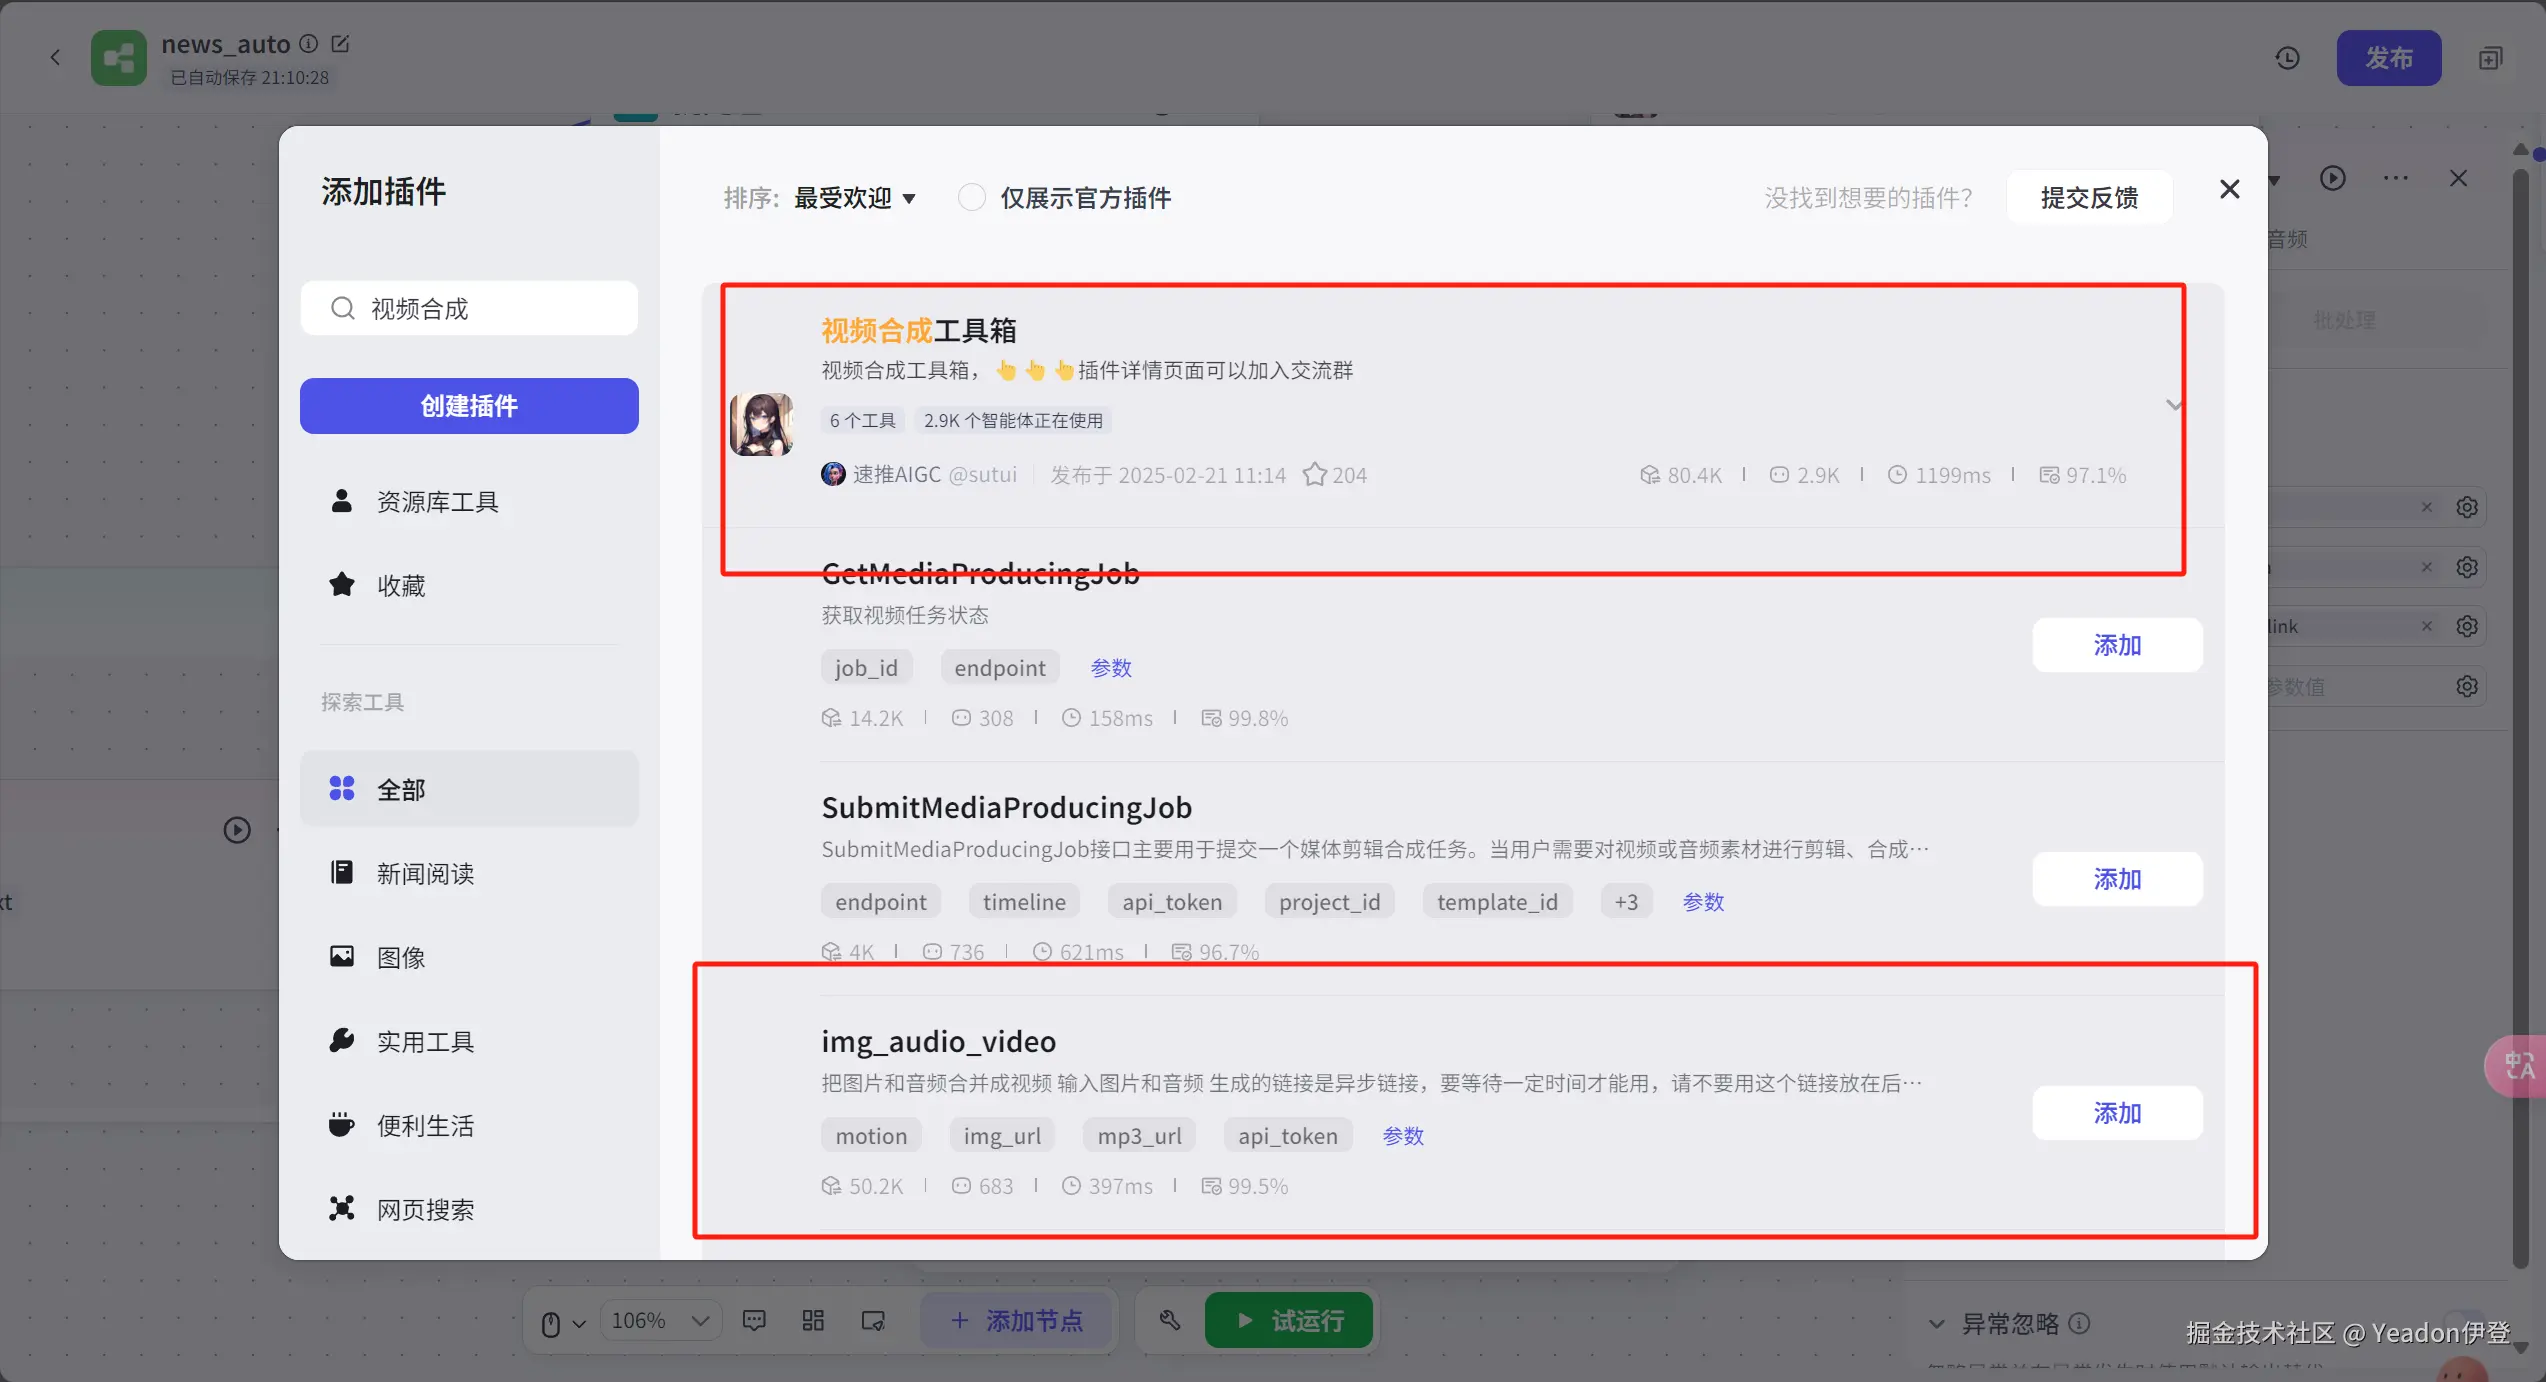Click the gear icon next to link parameter
Image resolution: width=2546 pixels, height=1382 pixels.
coord(2467,627)
